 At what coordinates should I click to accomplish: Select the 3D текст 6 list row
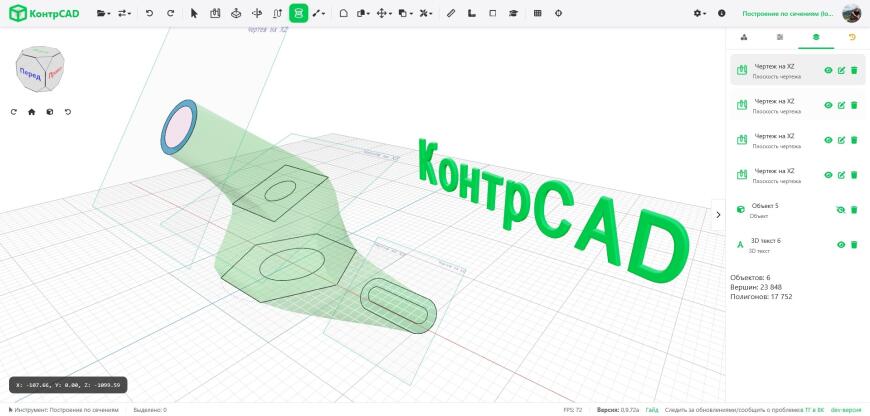click(797, 245)
